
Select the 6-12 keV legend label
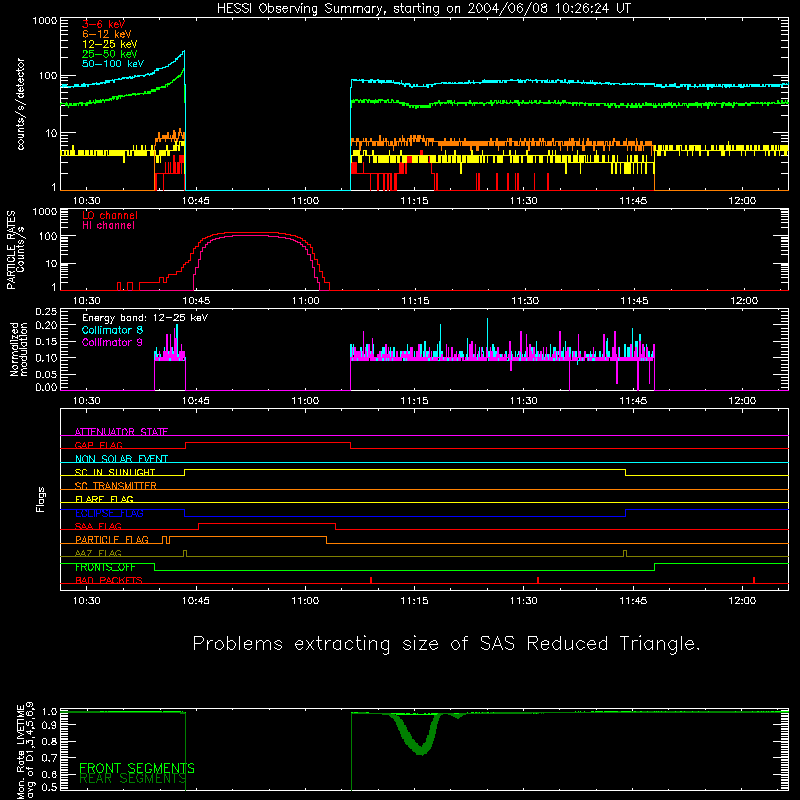106,34
